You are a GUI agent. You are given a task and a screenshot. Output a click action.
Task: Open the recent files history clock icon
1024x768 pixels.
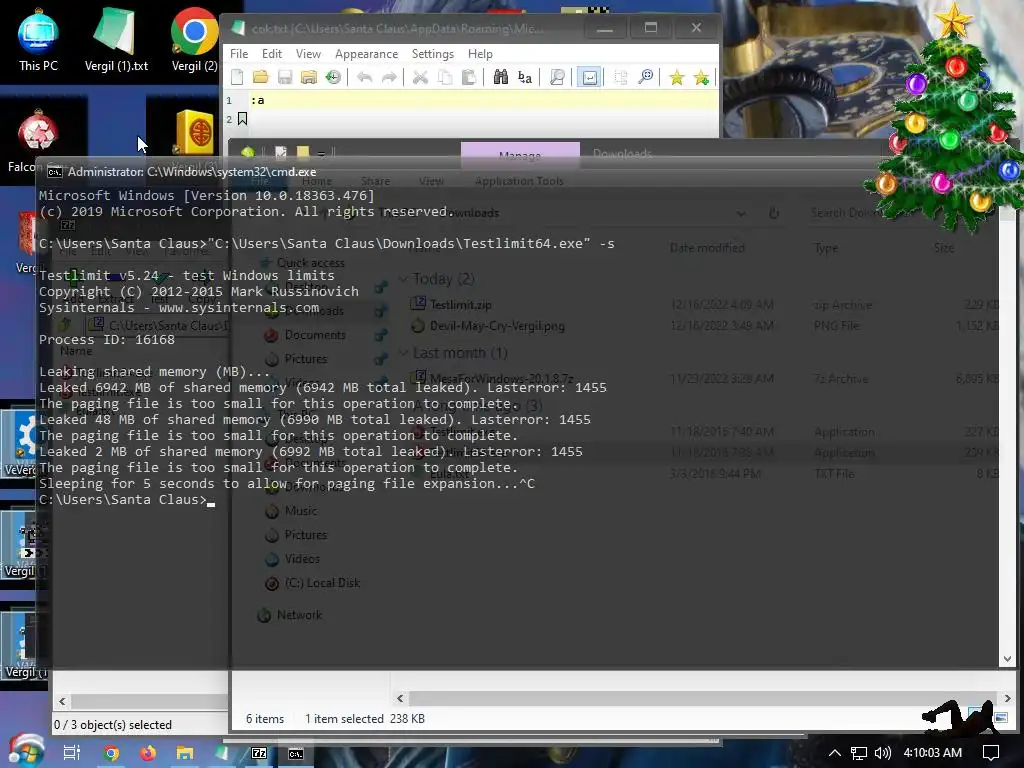pyautogui.click(x=333, y=78)
